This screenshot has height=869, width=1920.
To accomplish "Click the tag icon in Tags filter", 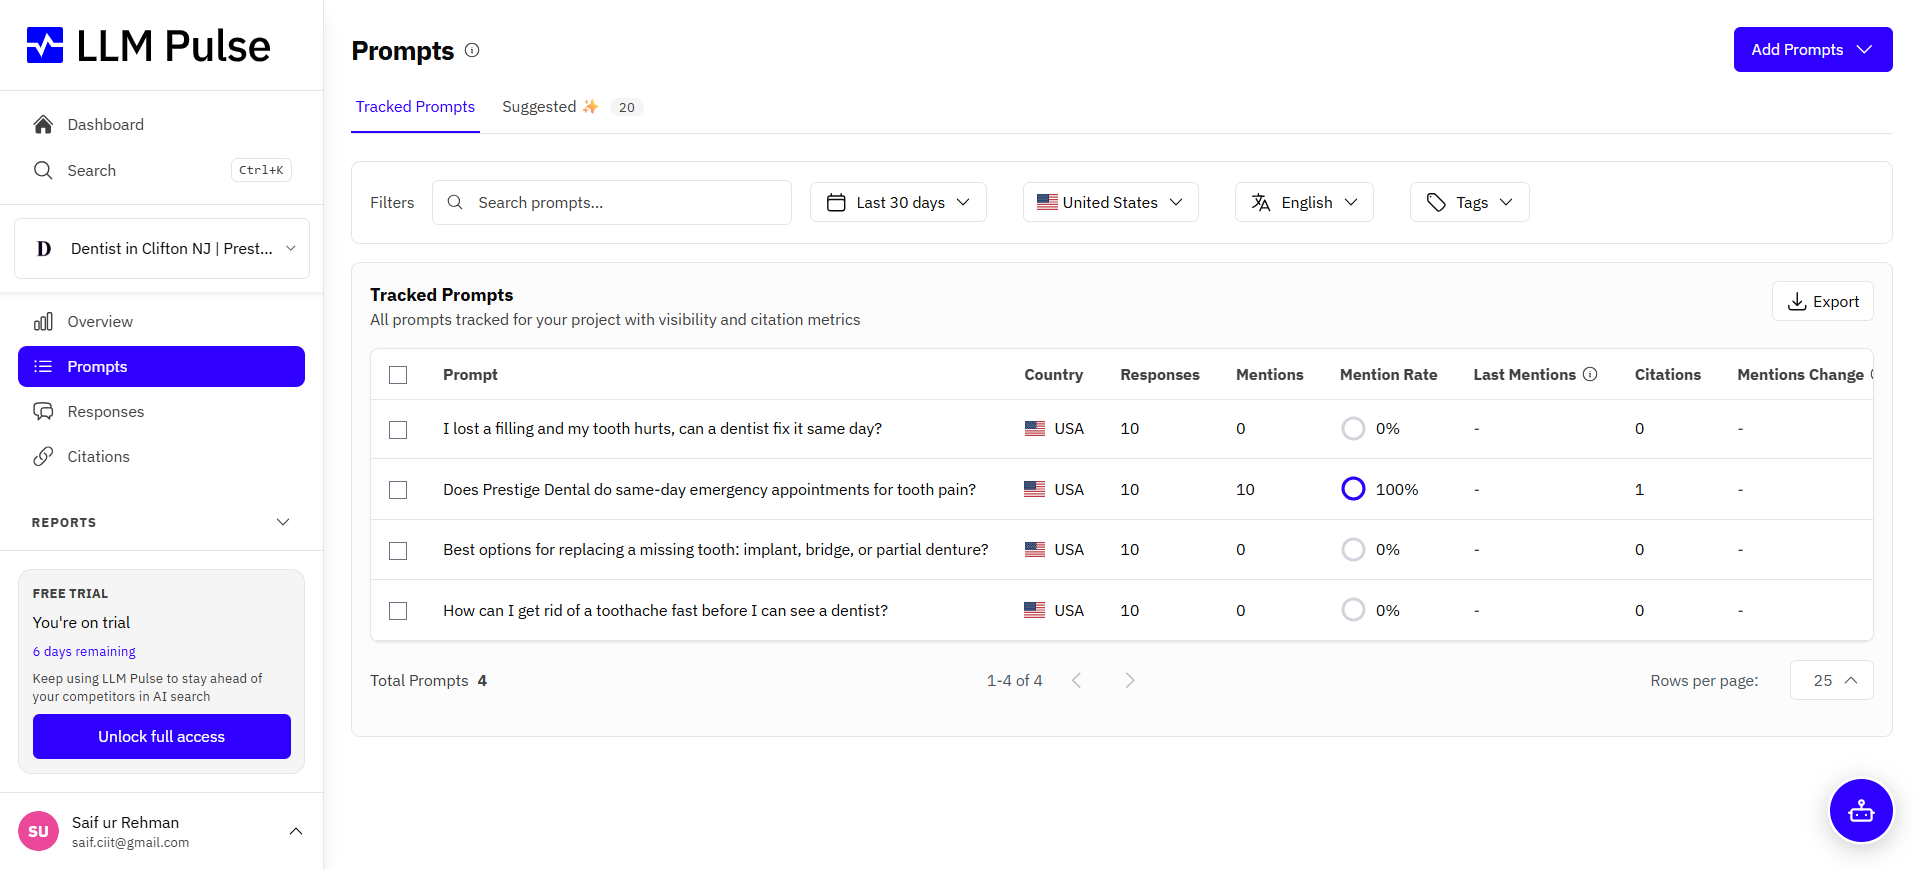I will pos(1436,202).
